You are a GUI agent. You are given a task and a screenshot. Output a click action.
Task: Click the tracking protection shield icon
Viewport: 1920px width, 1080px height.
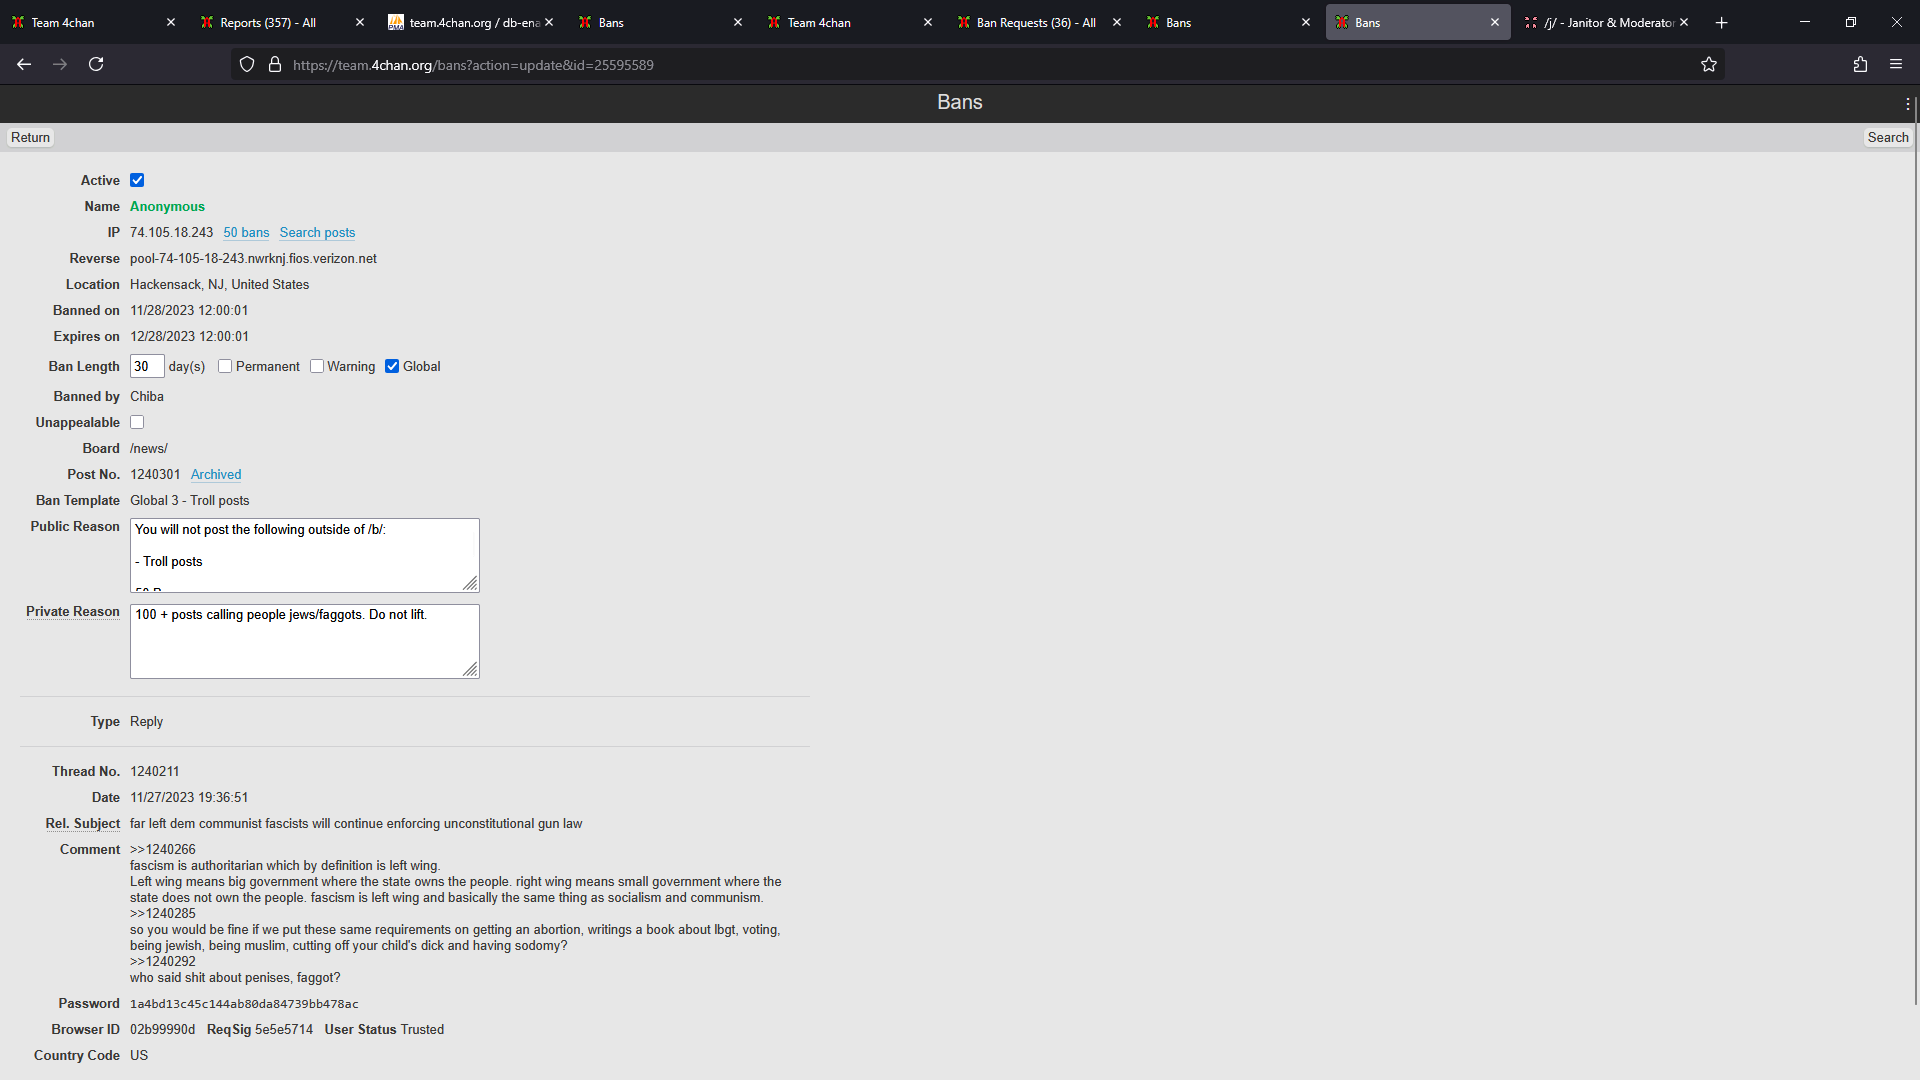247,65
